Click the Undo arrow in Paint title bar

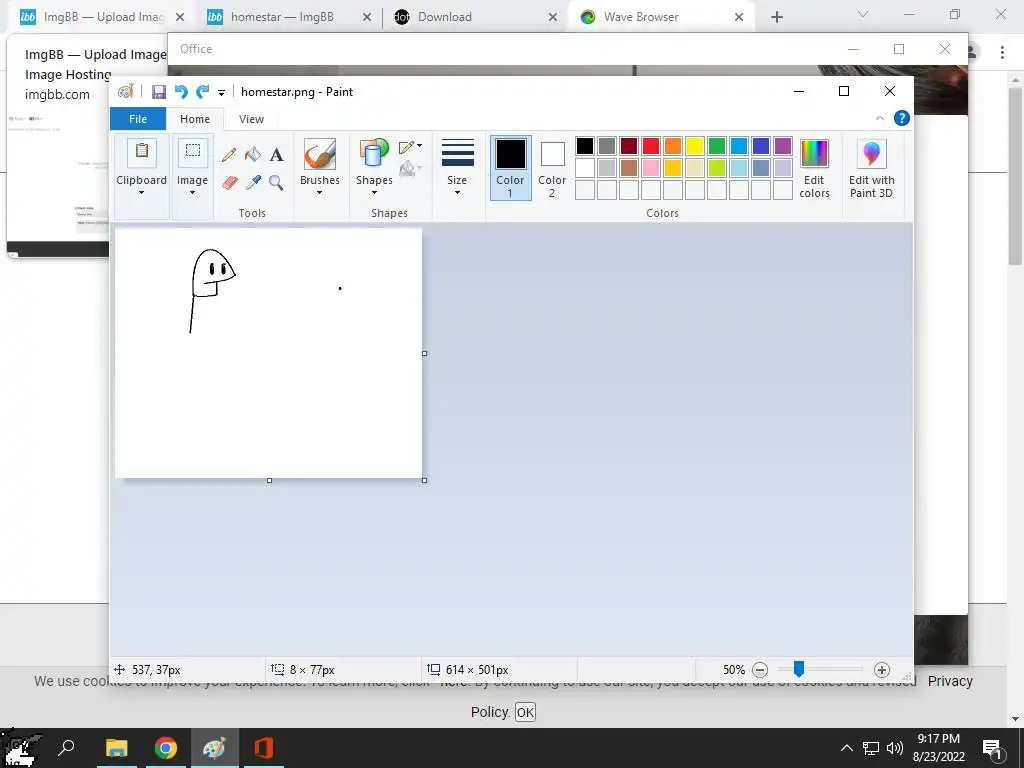coord(181,92)
